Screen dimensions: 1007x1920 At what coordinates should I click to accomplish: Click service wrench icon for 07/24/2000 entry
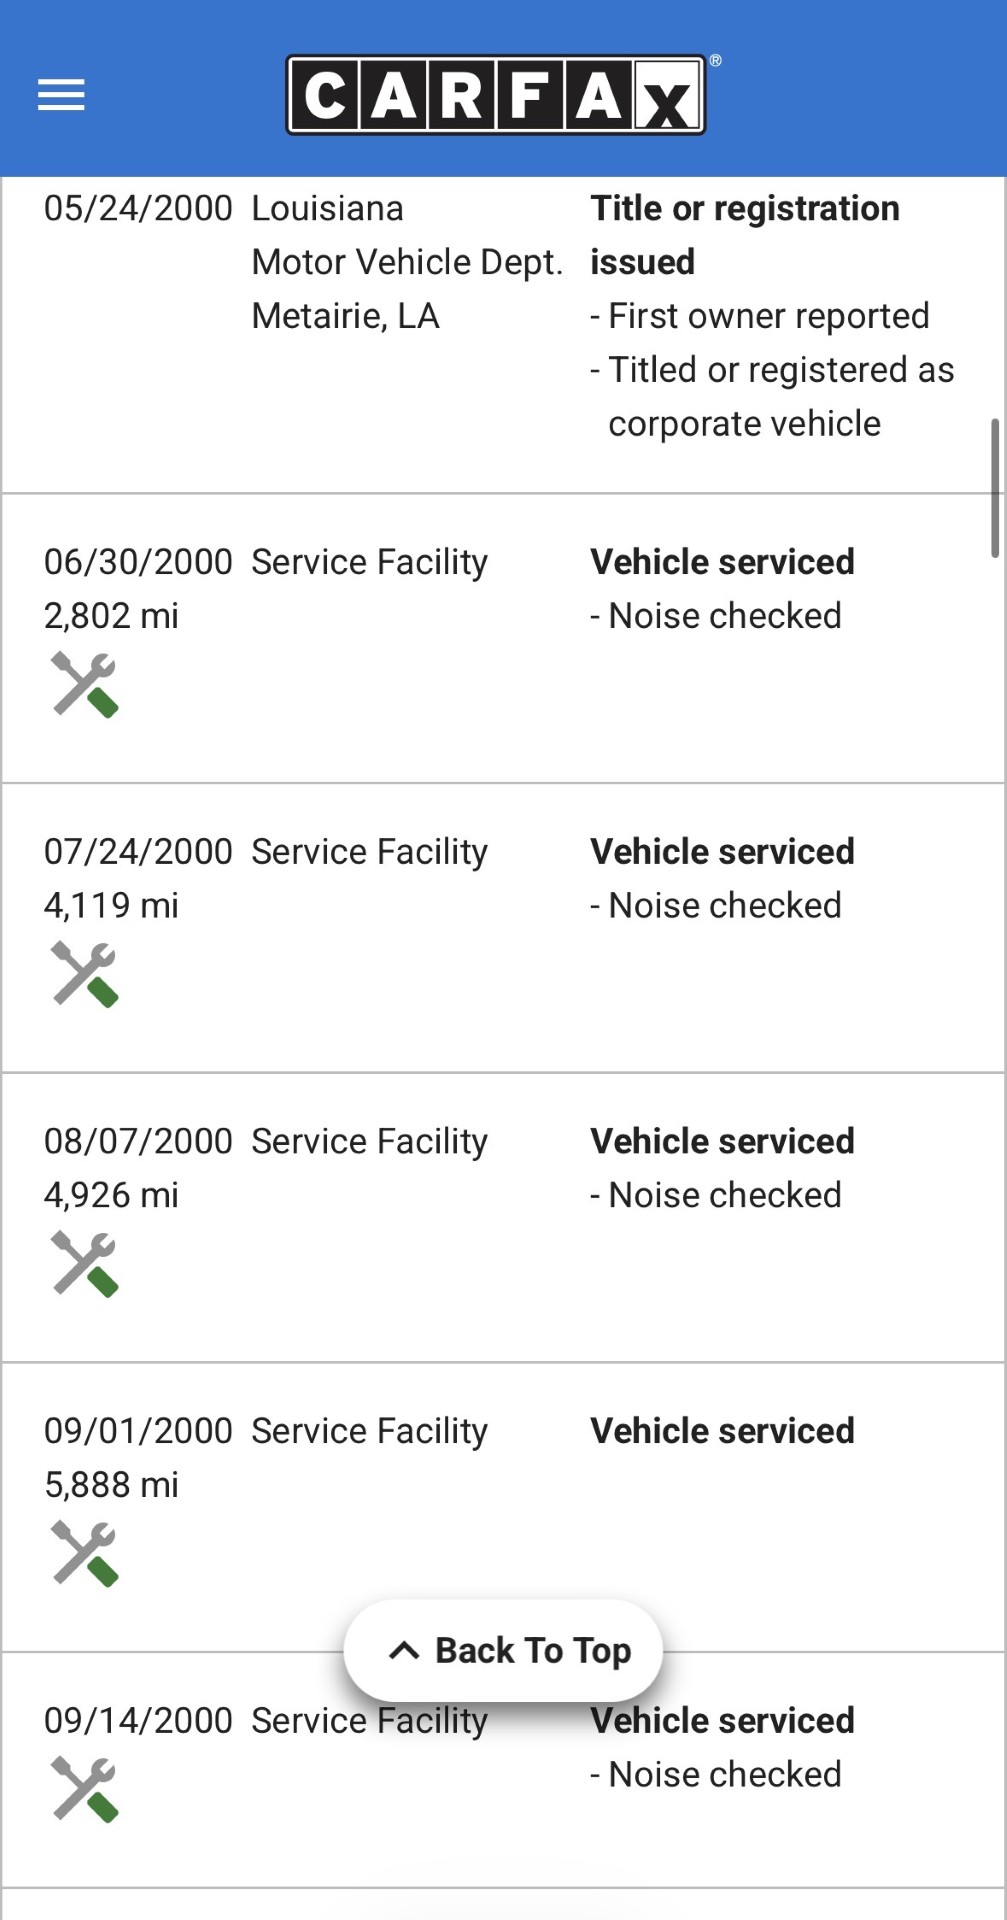(x=85, y=974)
